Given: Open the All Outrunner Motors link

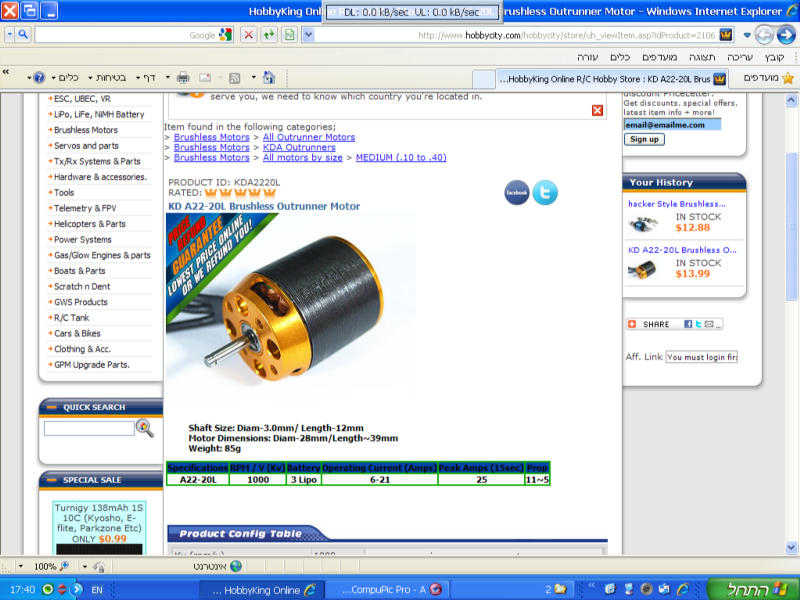Looking at the screenshot, I should click(309, 137).
